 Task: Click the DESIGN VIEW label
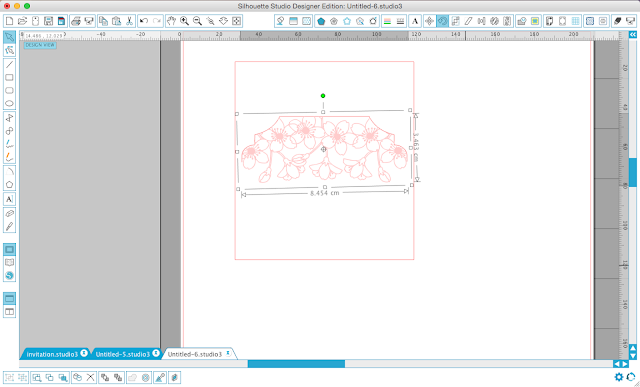40,45
